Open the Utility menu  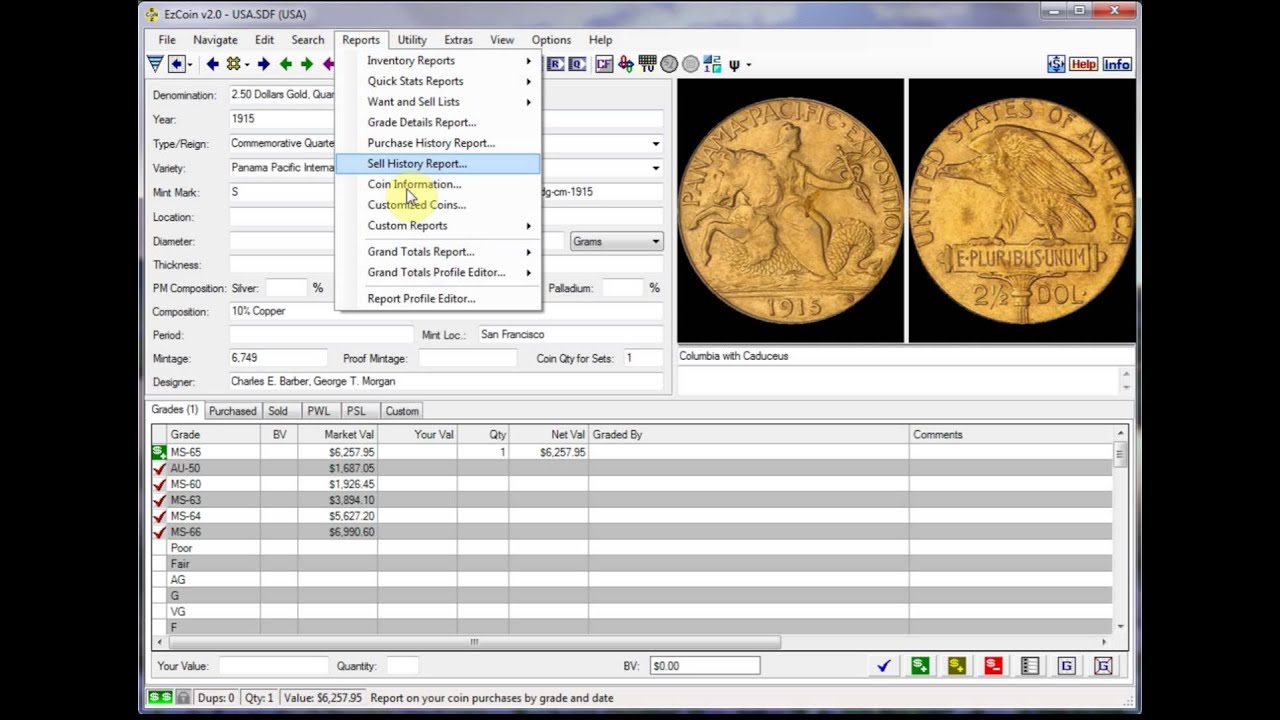point(412,40)
